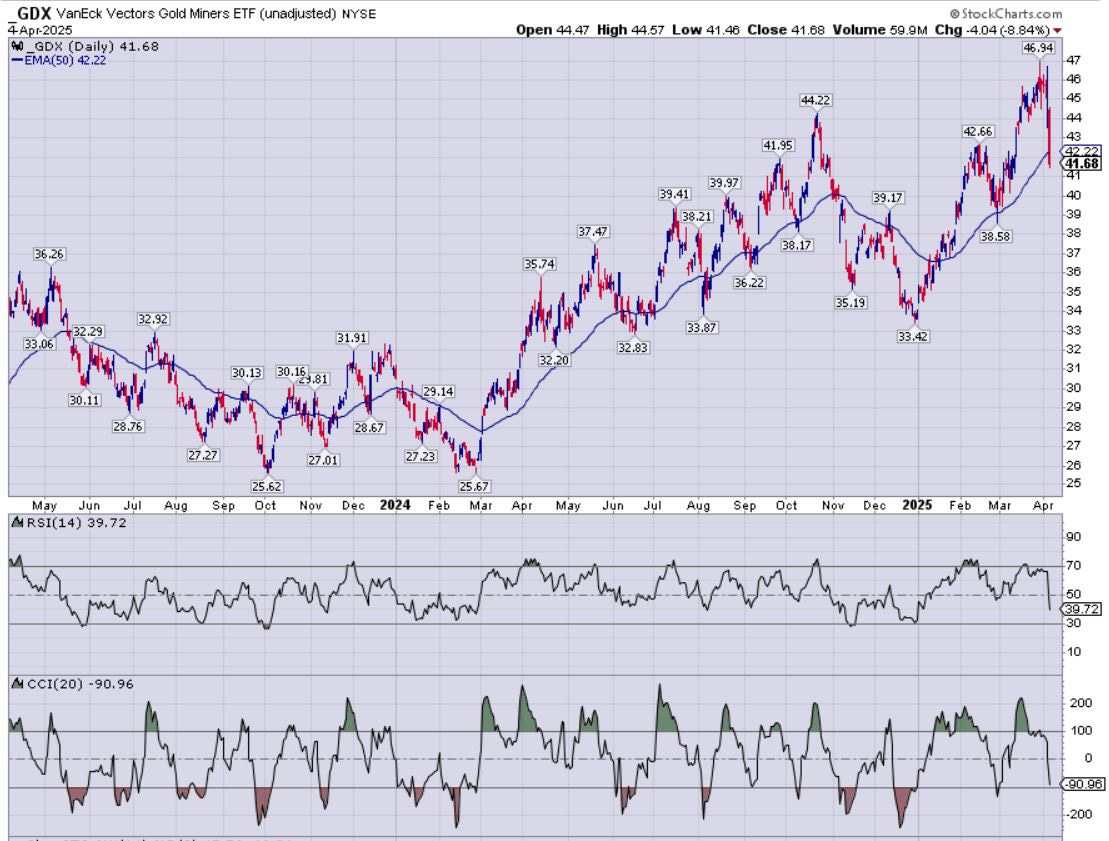Click the 25.67 low price label

pyautogui.click(x=474, y=486)
